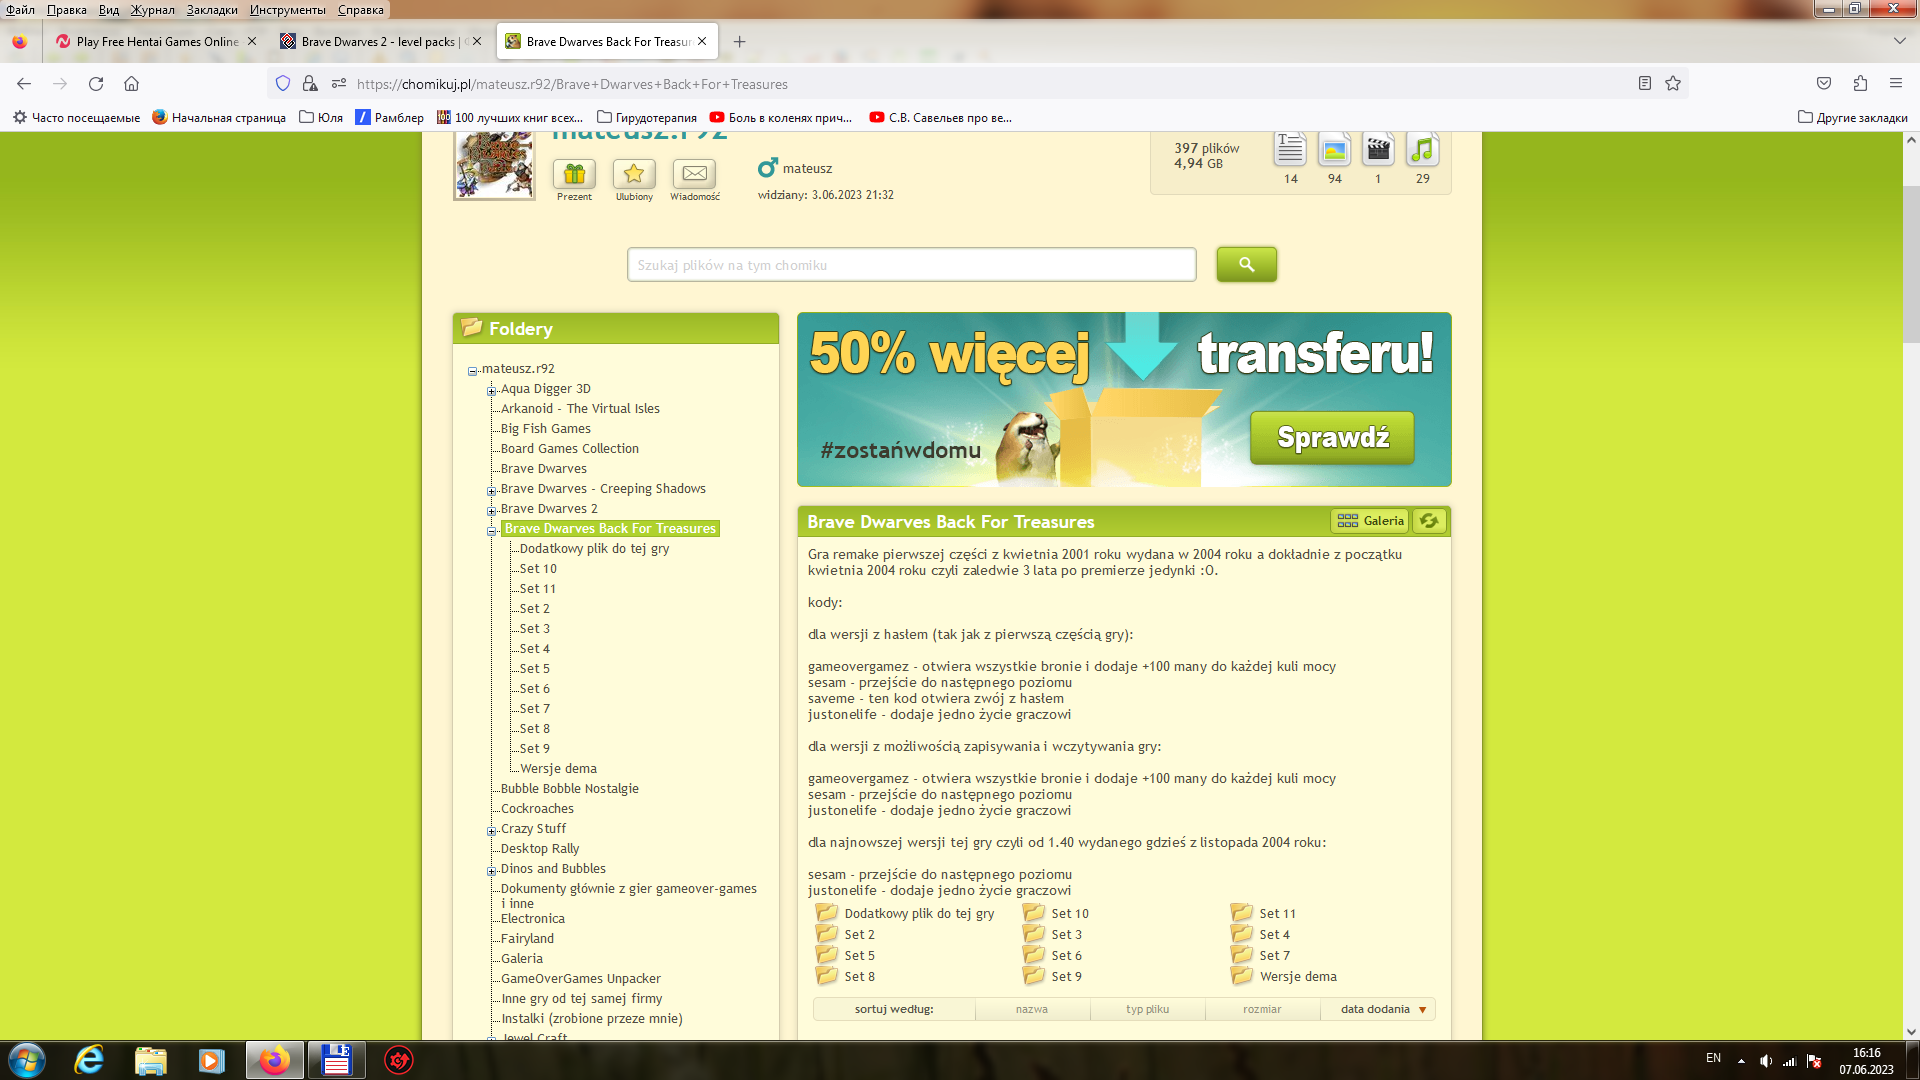Switch to the Play Free Hentai Games tab

click(156, 42)
